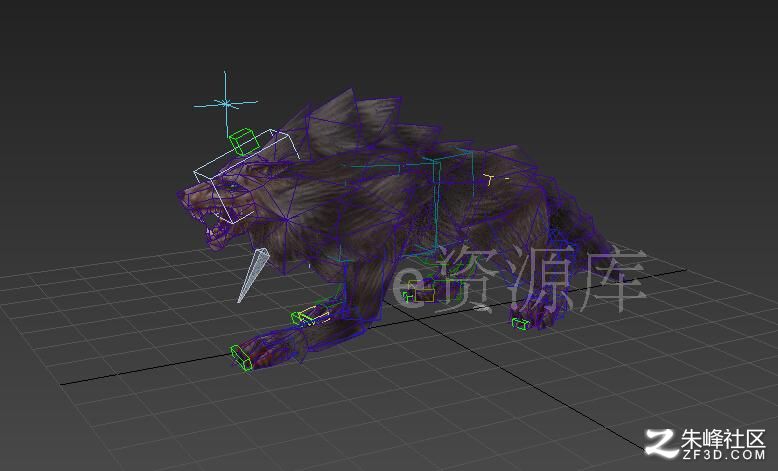Select the white wireframe head bone box
Screen dimensions: 778x471
(x=247, y=176)
